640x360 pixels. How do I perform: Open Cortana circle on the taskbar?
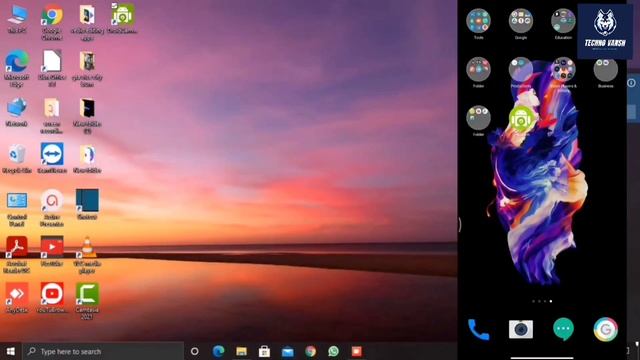195,351
